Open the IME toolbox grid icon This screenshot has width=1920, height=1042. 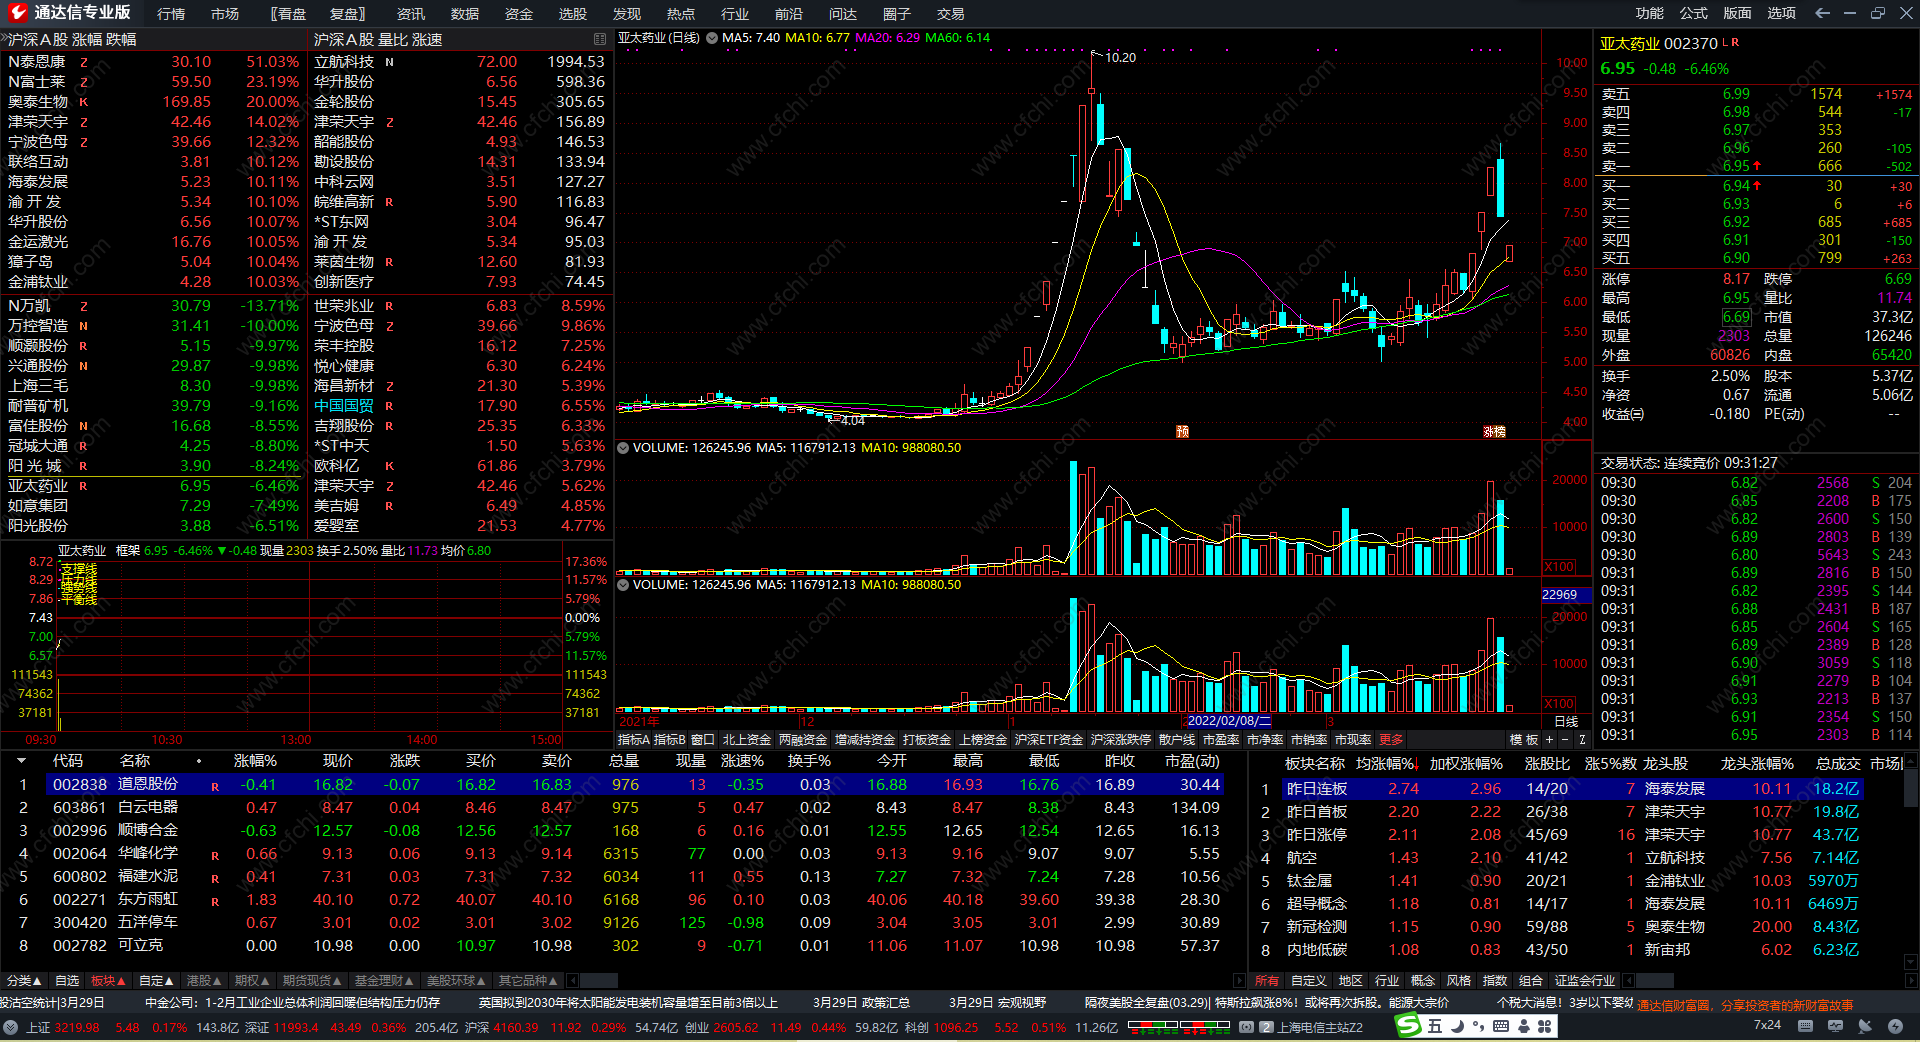pyautogui.click(x=1544, y=1026)
